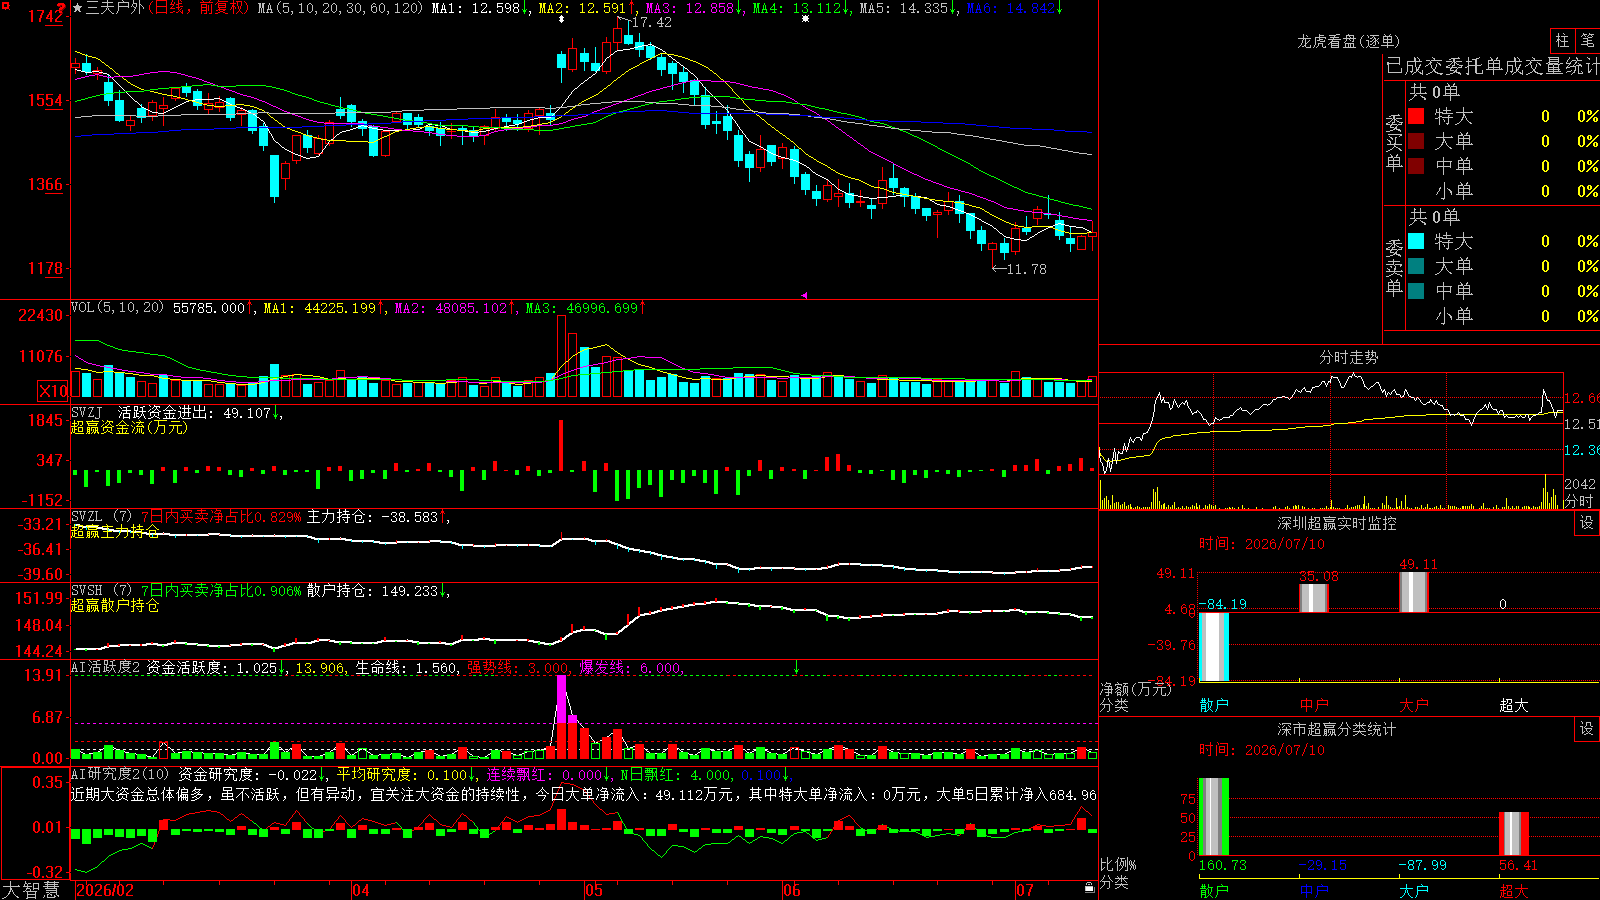Select the 超大 category in 深市超赢分类统计

click(1514, 890)
